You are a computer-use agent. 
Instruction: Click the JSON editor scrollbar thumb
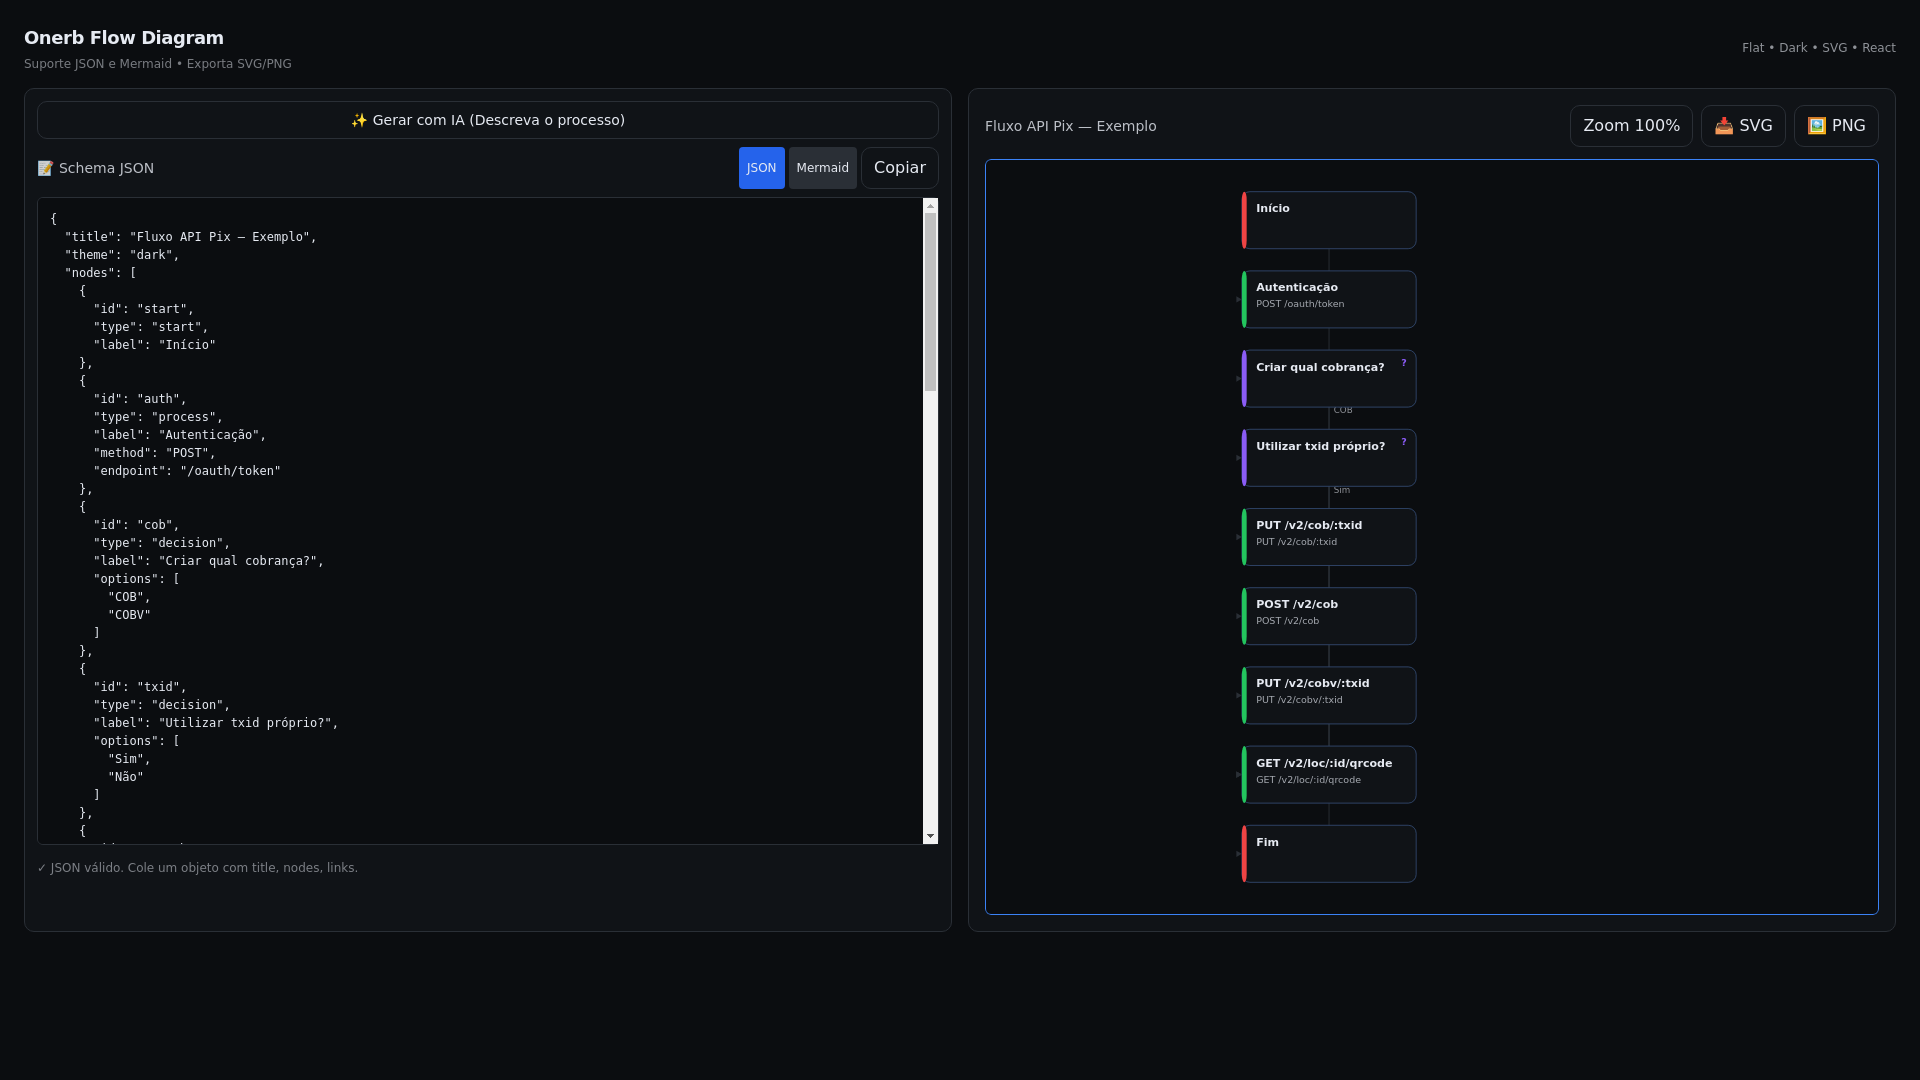coord(930,302)
